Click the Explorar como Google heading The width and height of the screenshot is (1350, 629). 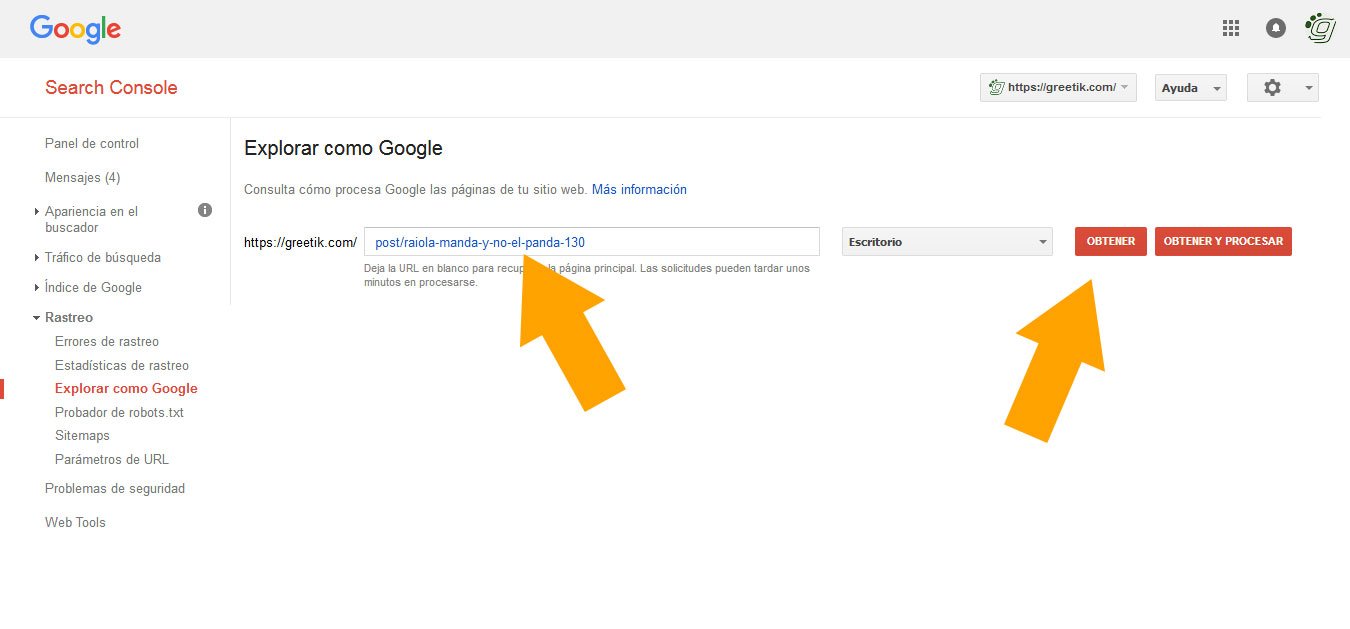coord(343,148)
